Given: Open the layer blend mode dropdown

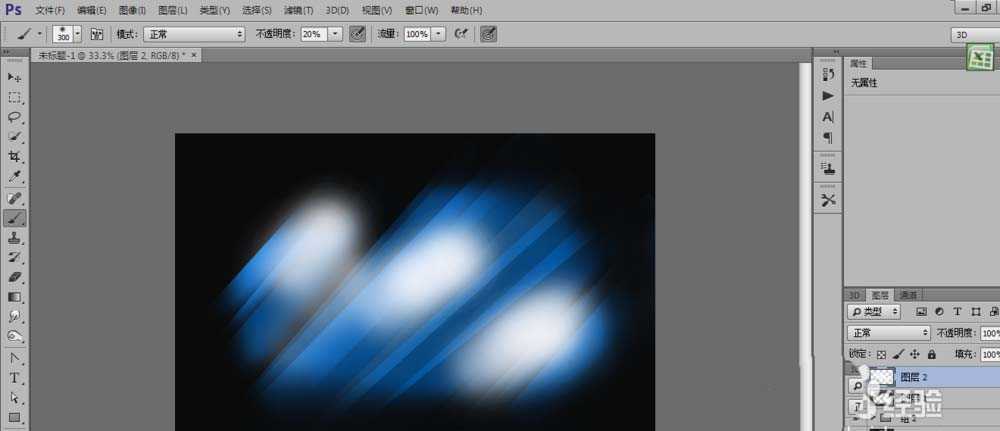Looking at the screenshot, I should [889, 332].
